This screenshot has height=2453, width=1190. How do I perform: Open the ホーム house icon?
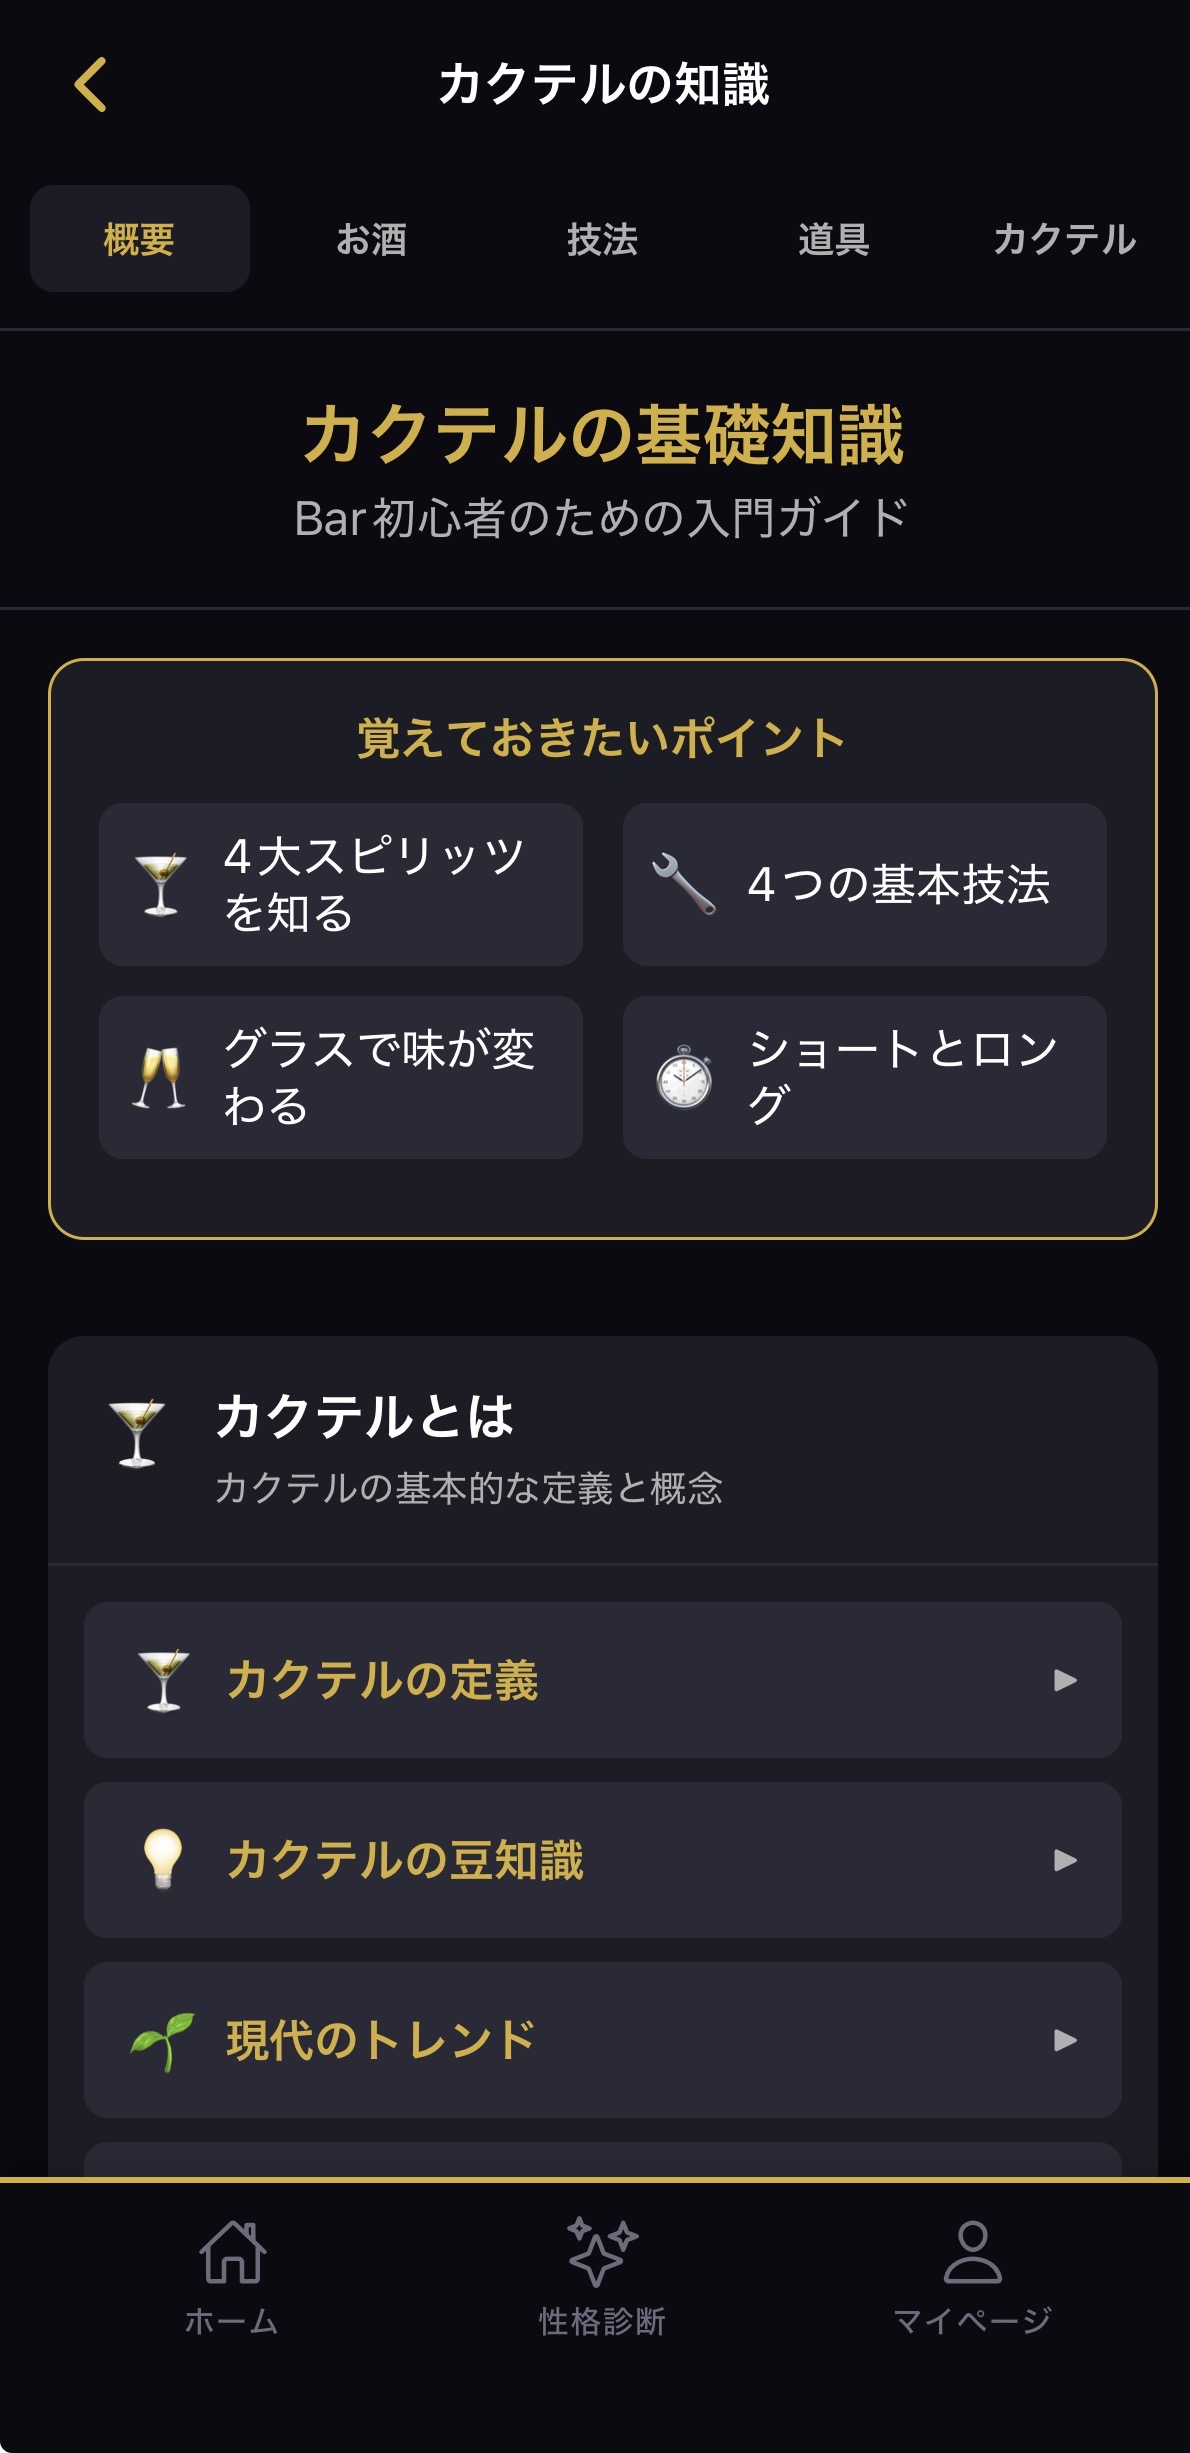coord(232,2252)
